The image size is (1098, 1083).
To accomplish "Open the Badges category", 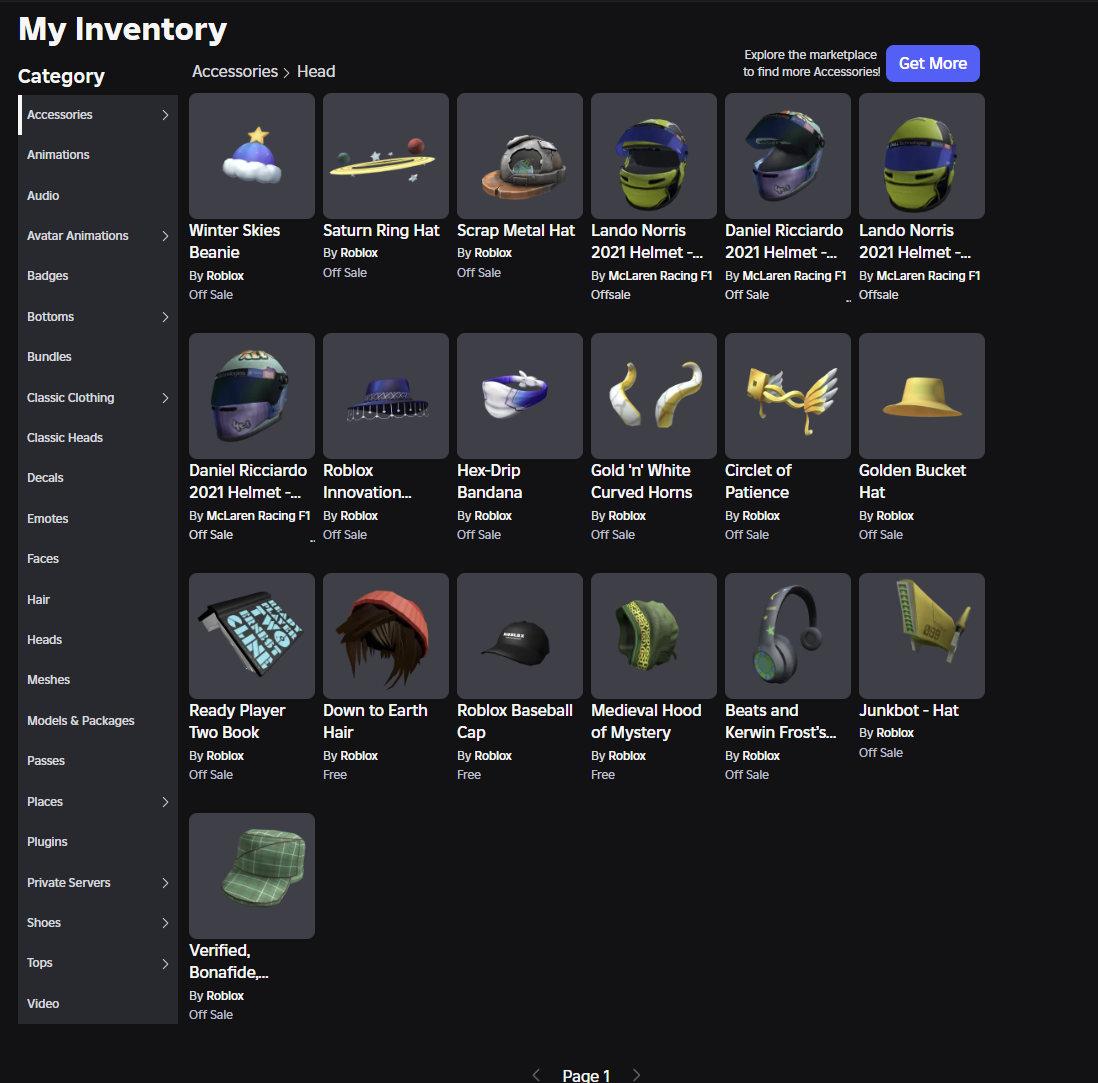I will [x=48, y=276].
